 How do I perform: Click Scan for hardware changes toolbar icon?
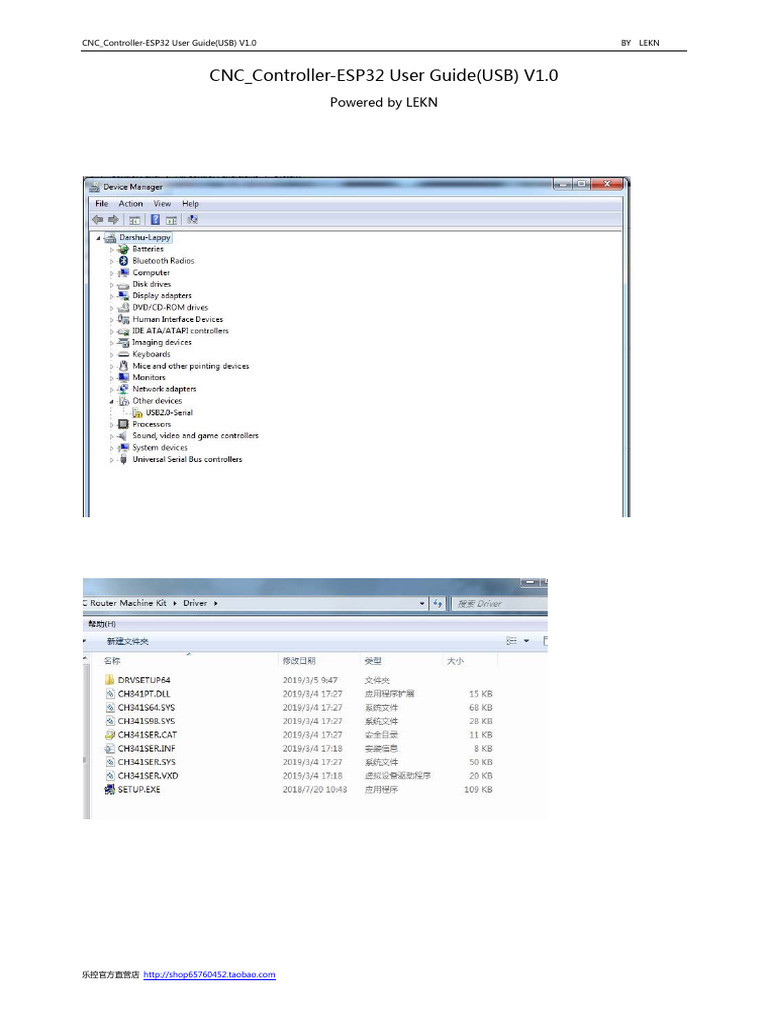(193, 219)
